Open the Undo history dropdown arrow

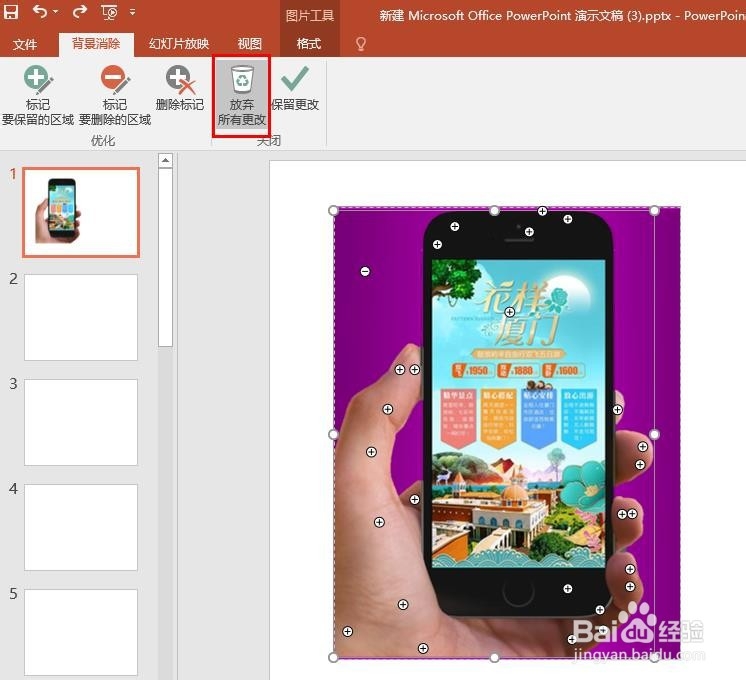point(56,12)
